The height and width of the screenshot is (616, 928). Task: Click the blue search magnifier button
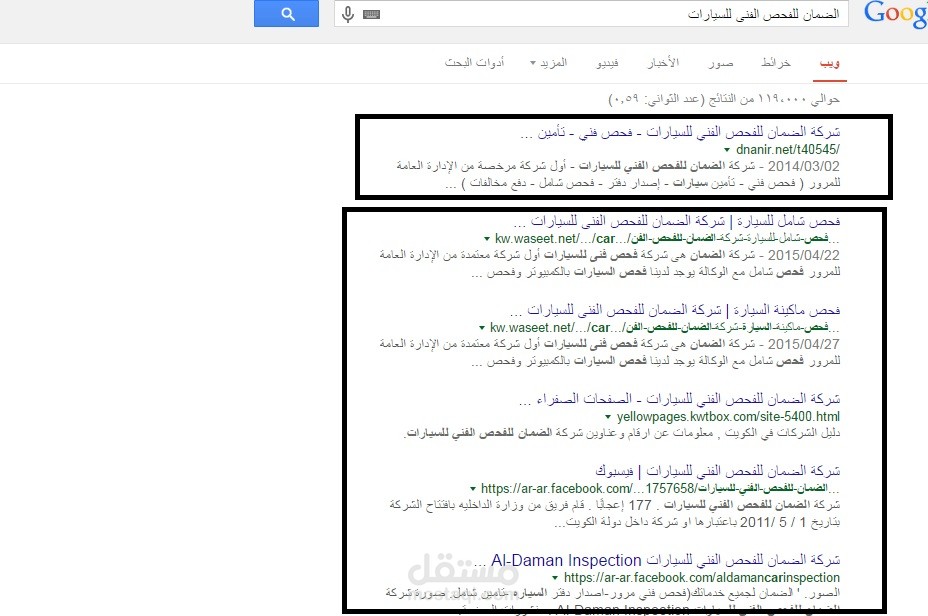286,14
